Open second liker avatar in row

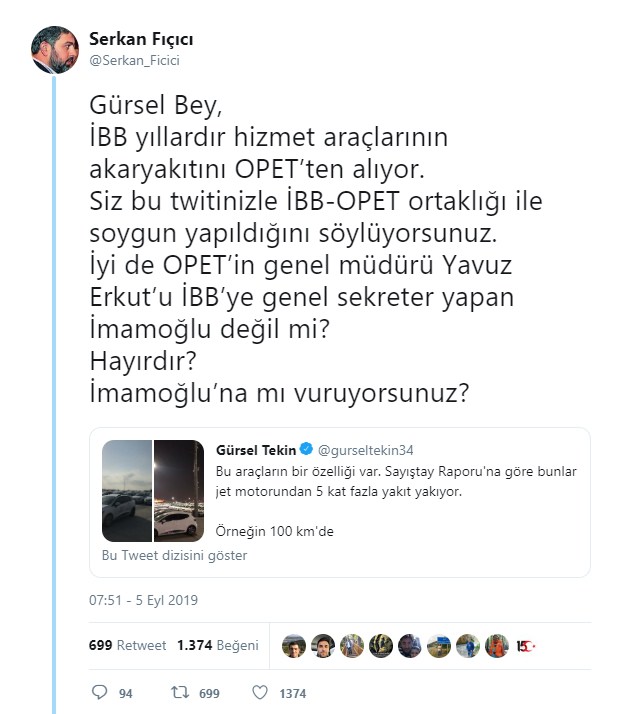point(322,646)
